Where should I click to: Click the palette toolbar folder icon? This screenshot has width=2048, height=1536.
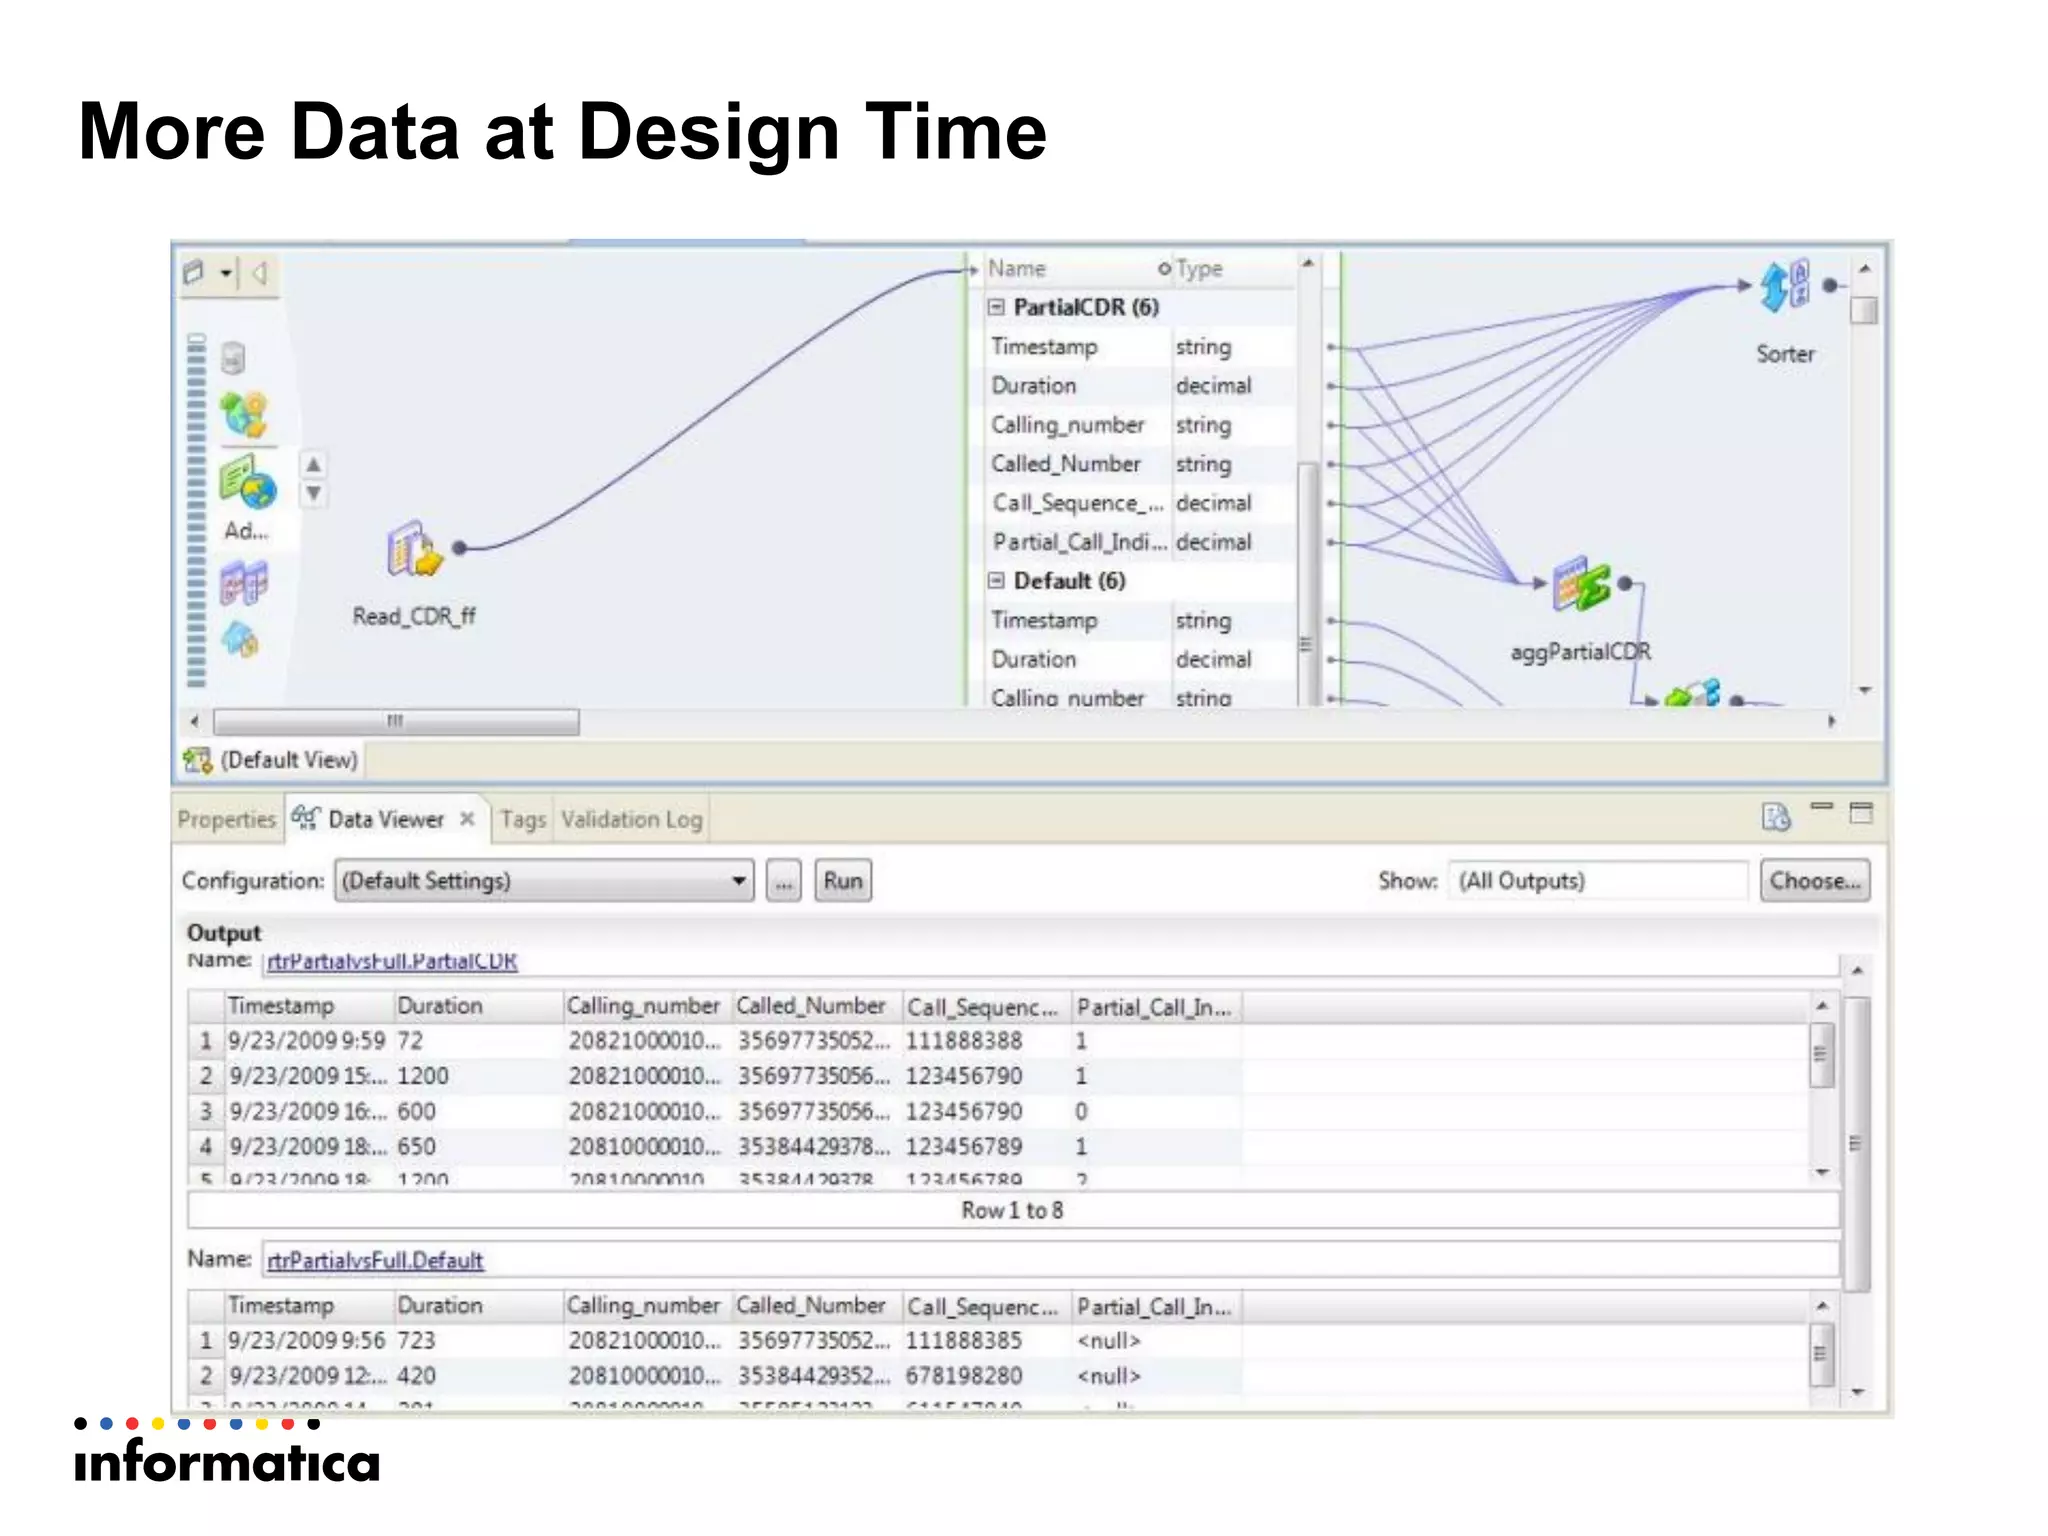point(194,272)
